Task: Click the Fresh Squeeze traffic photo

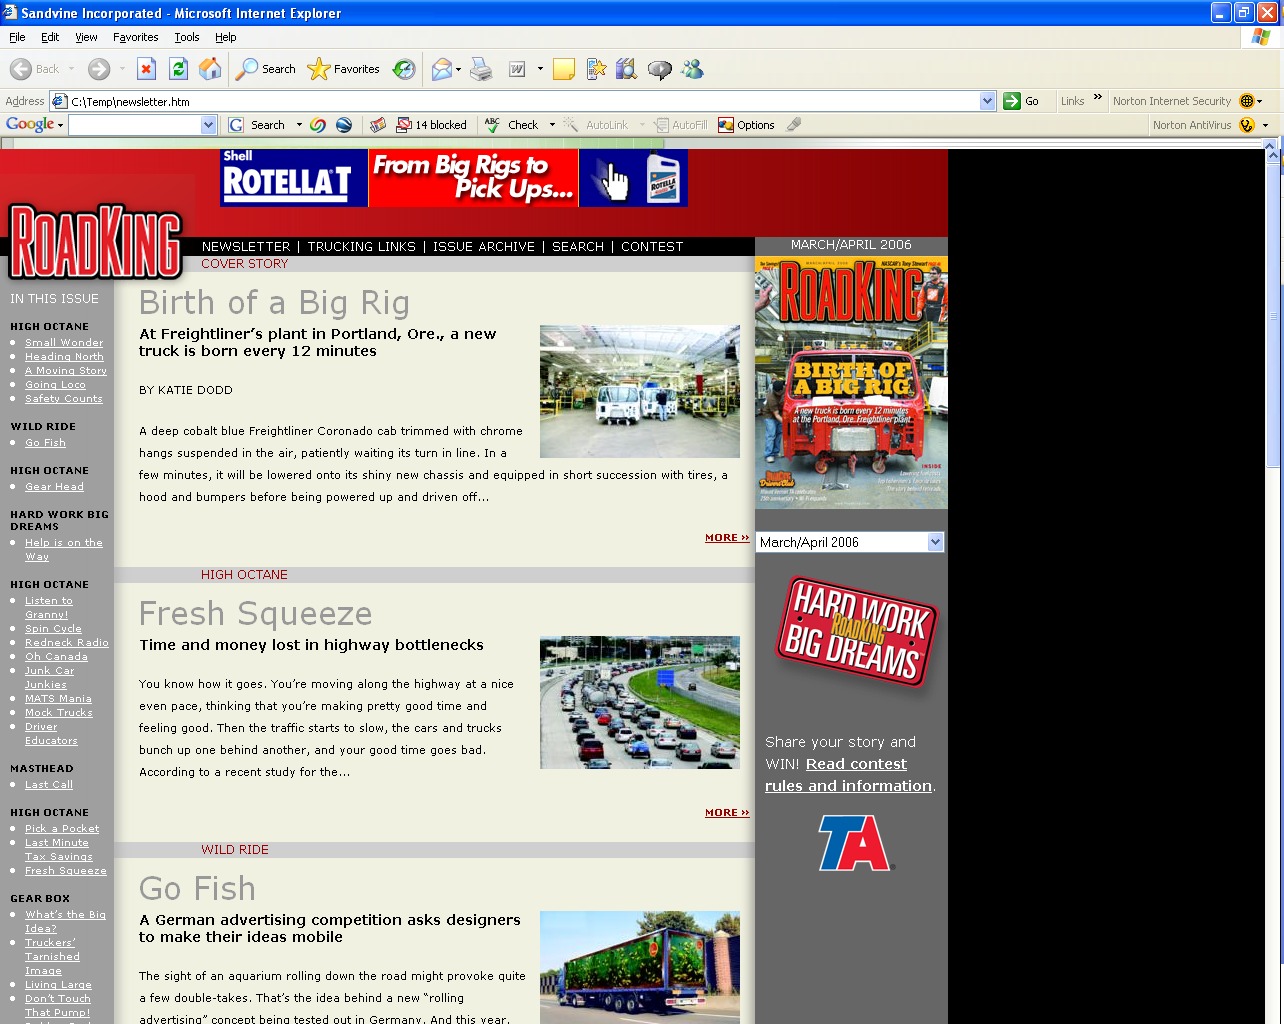Action: point(640,702)
